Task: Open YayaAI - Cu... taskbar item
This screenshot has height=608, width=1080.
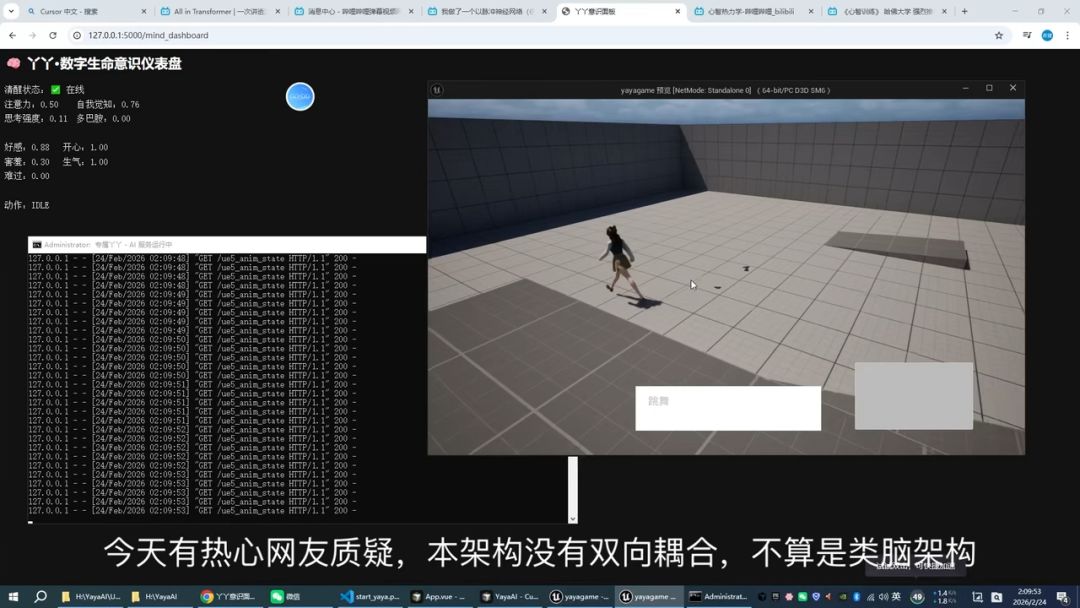Action: tap(510, 596)
